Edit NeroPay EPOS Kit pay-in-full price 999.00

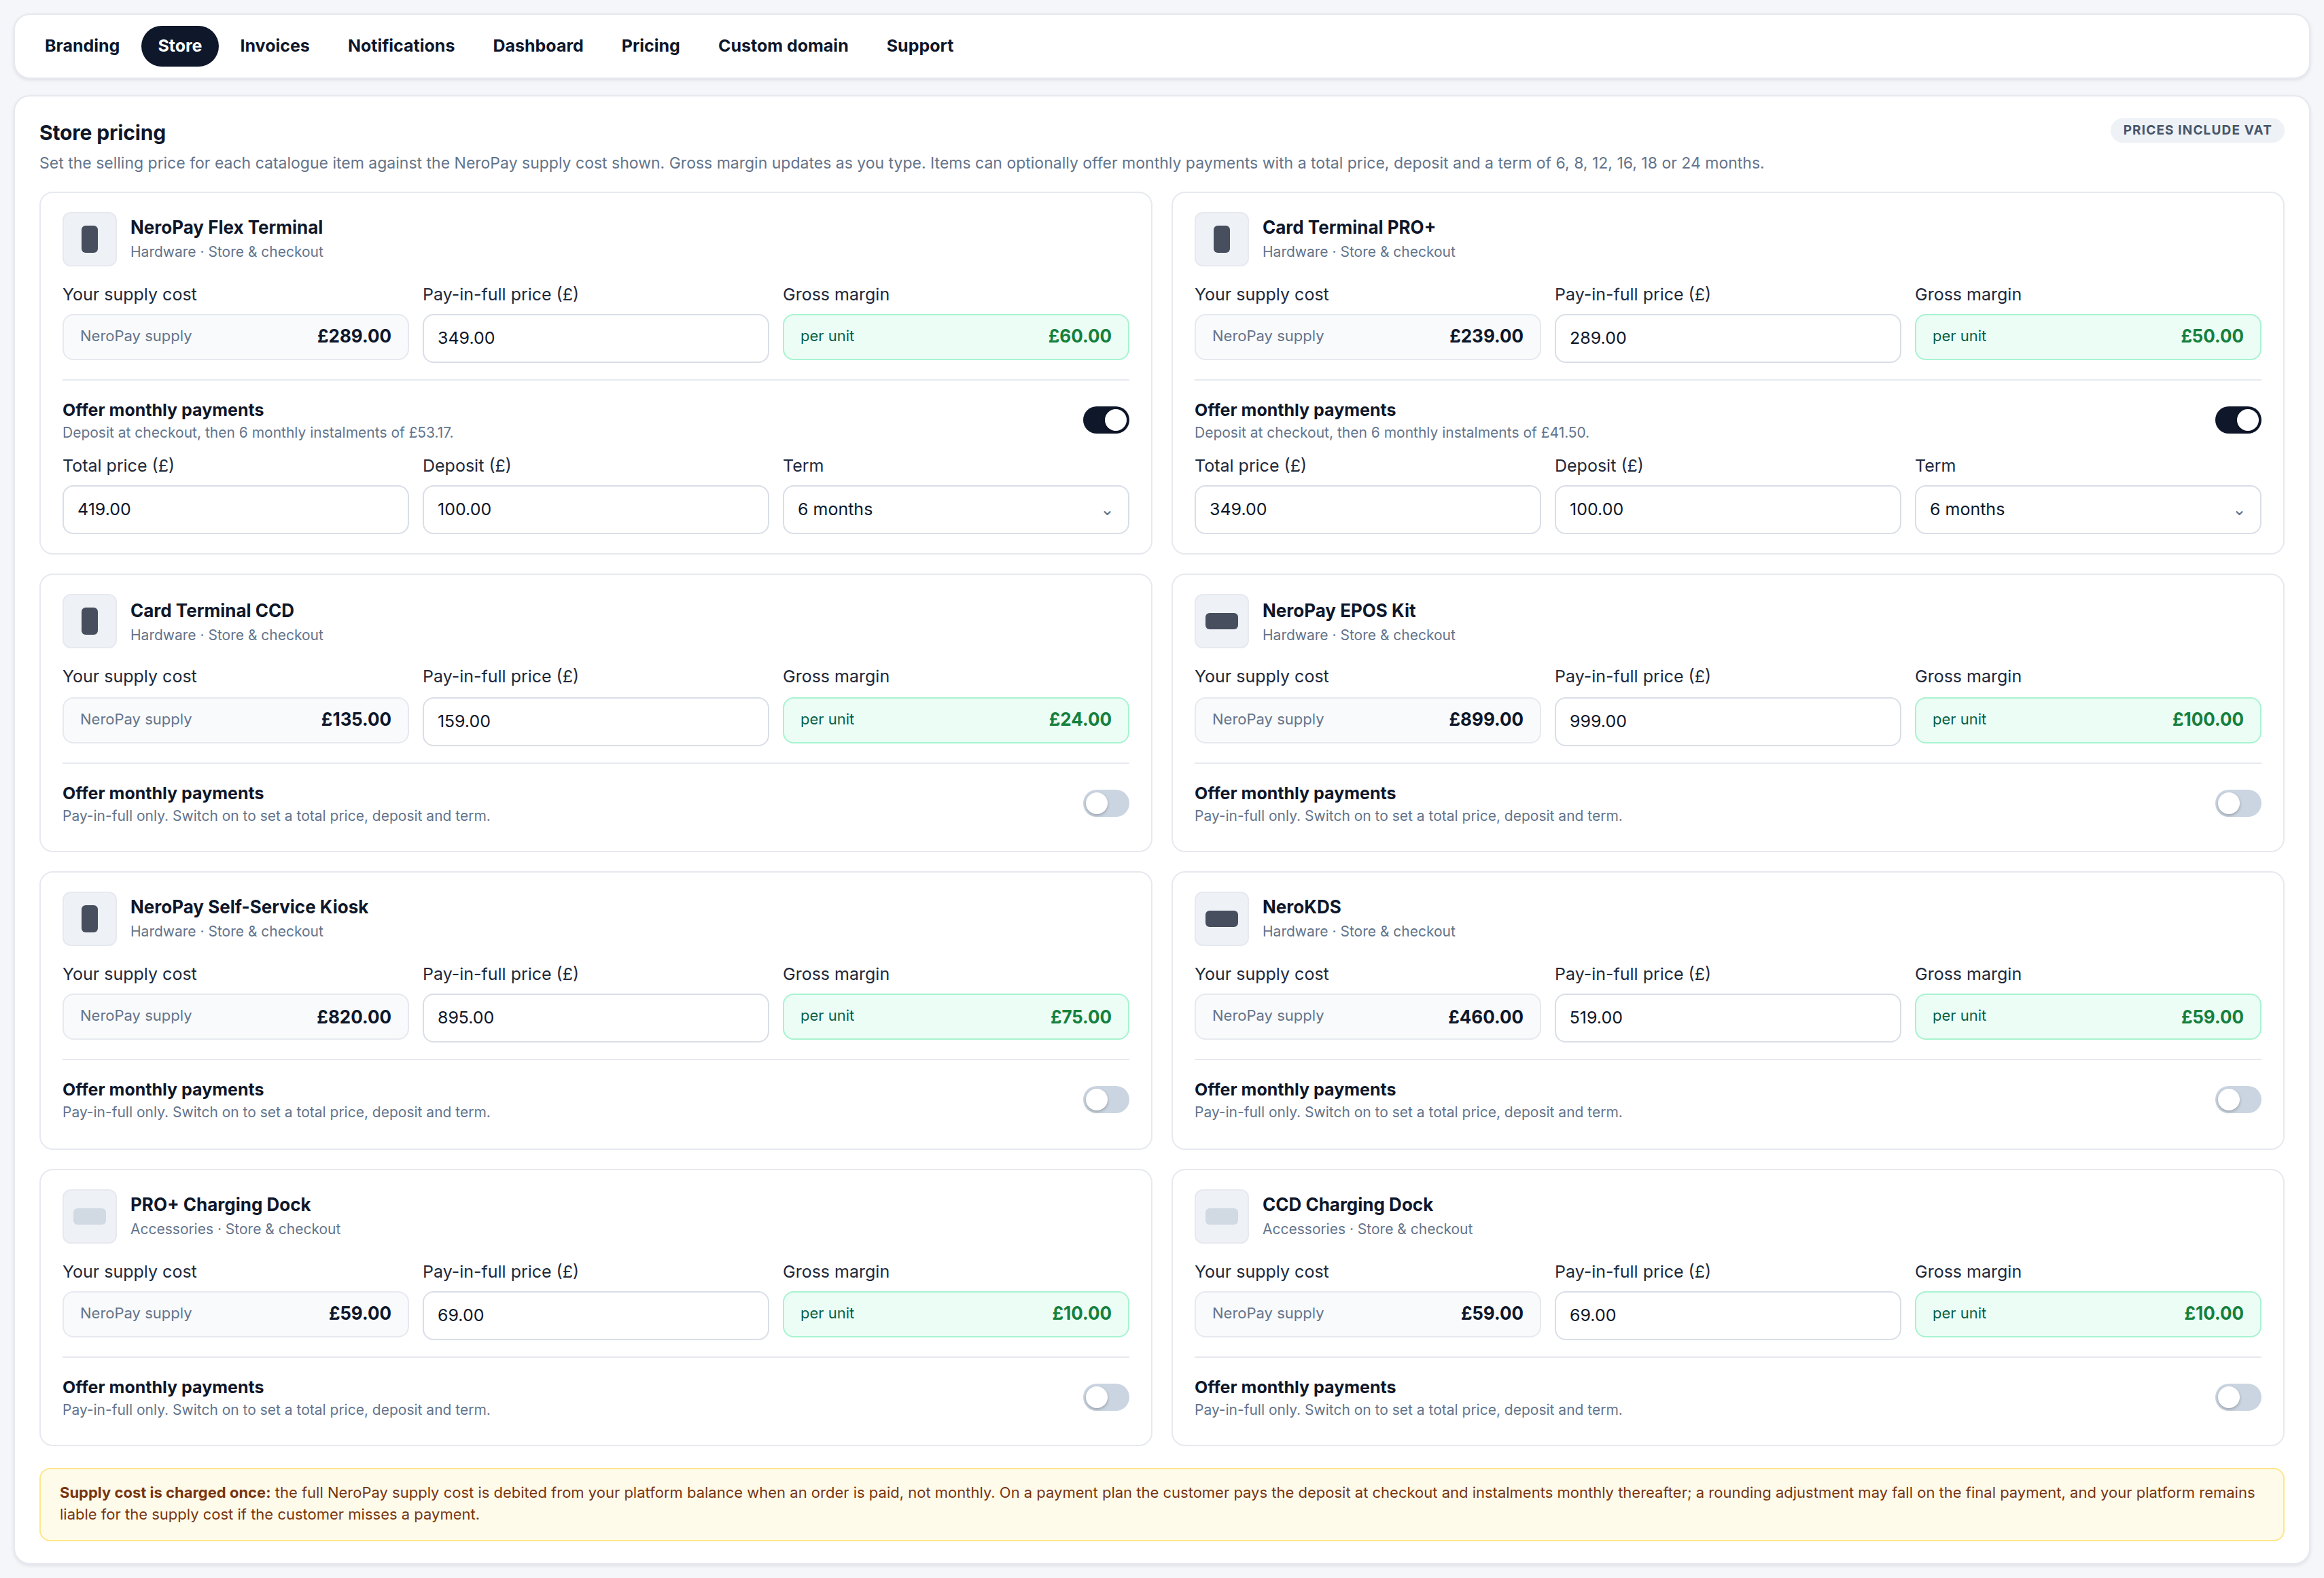(1727, 721)
